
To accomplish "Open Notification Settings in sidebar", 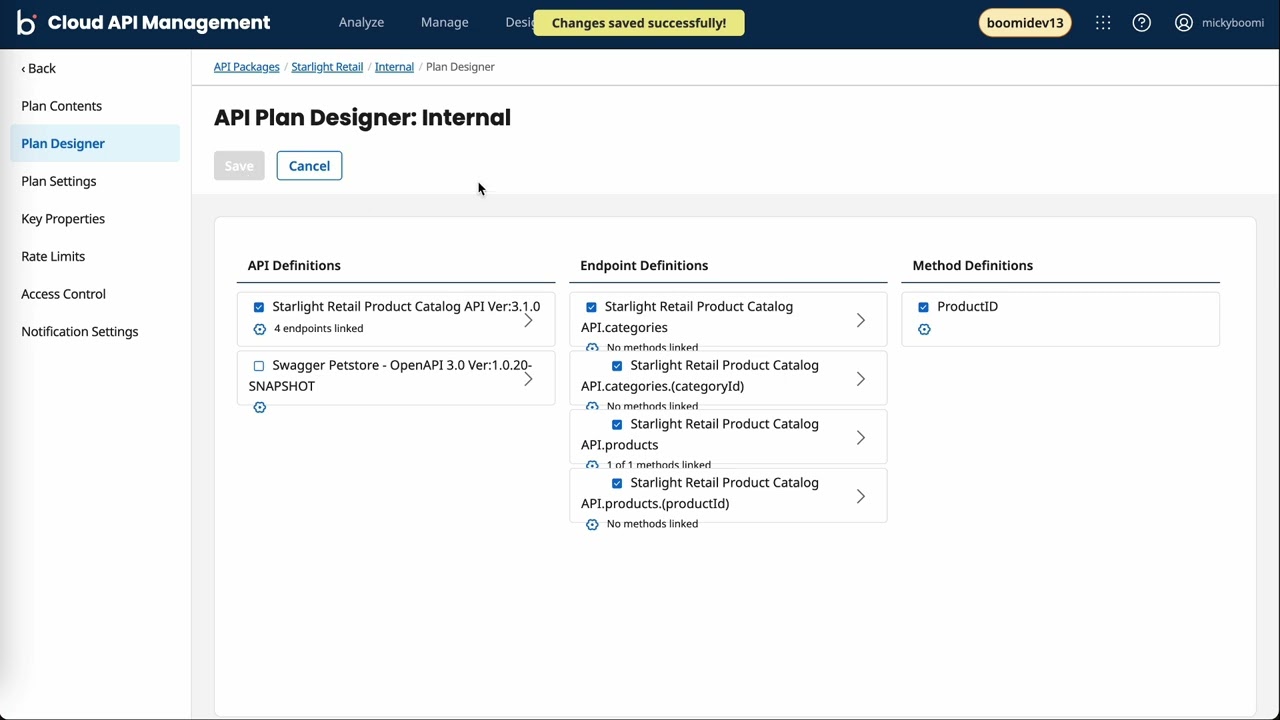I will pyautogui.click(x=80, y=332).
